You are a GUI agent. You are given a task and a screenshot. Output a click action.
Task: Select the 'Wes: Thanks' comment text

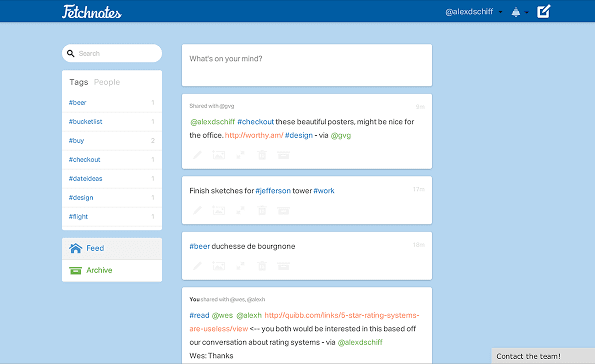pos(211,356)
